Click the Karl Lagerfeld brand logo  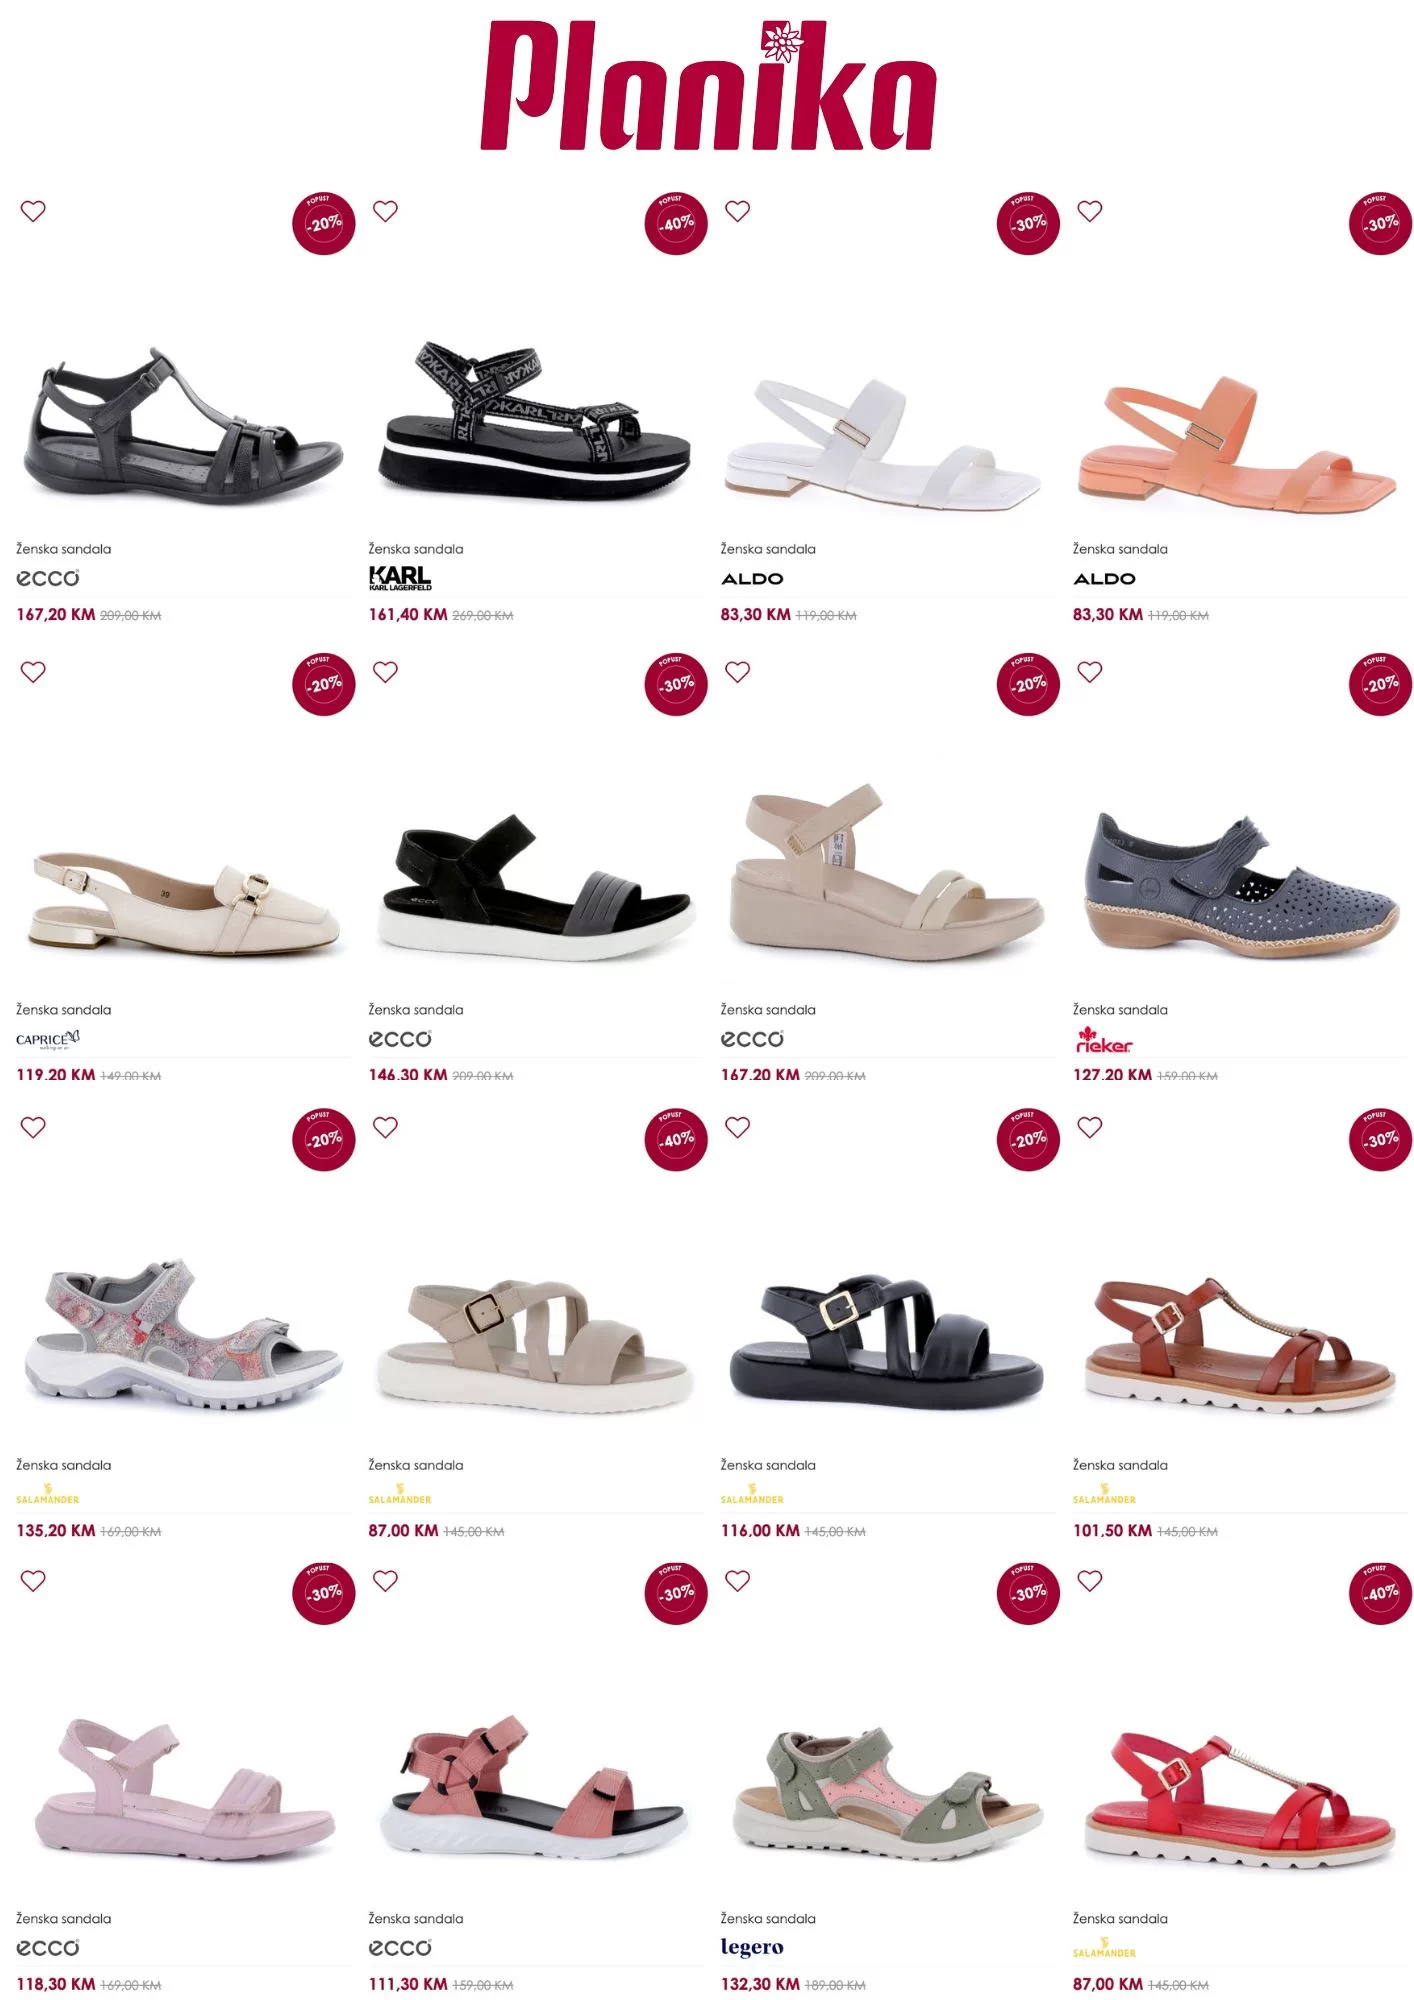[400, 578]
